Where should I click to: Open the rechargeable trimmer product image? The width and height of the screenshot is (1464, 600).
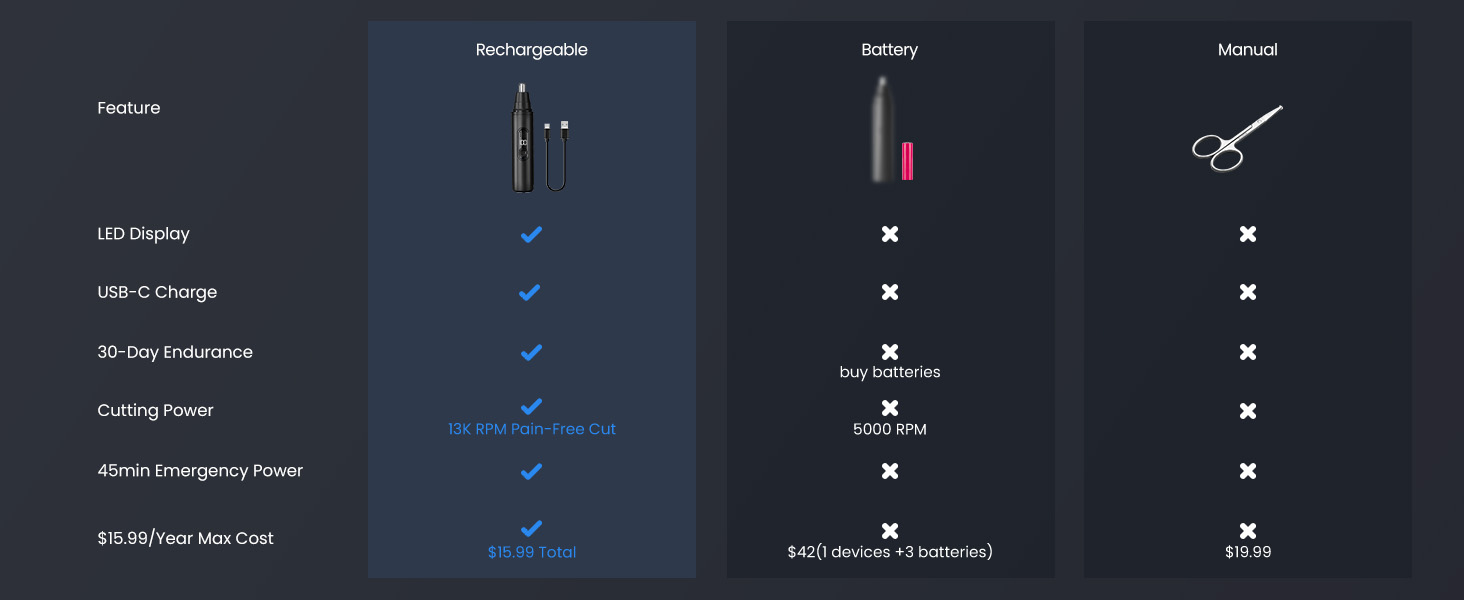pyautogui.click(x=539, y=137)
